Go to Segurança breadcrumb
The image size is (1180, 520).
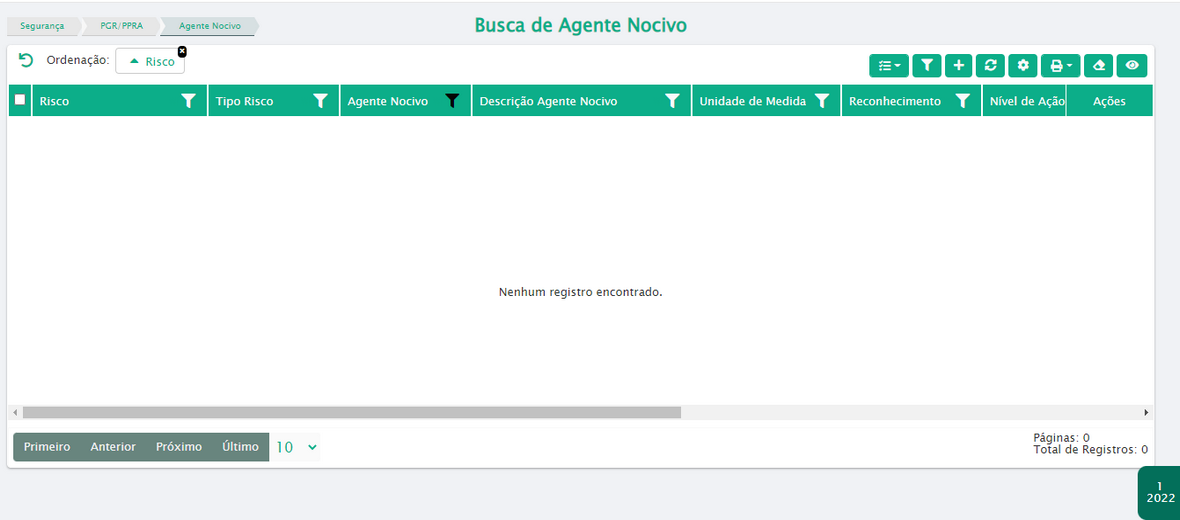(42, 26)
